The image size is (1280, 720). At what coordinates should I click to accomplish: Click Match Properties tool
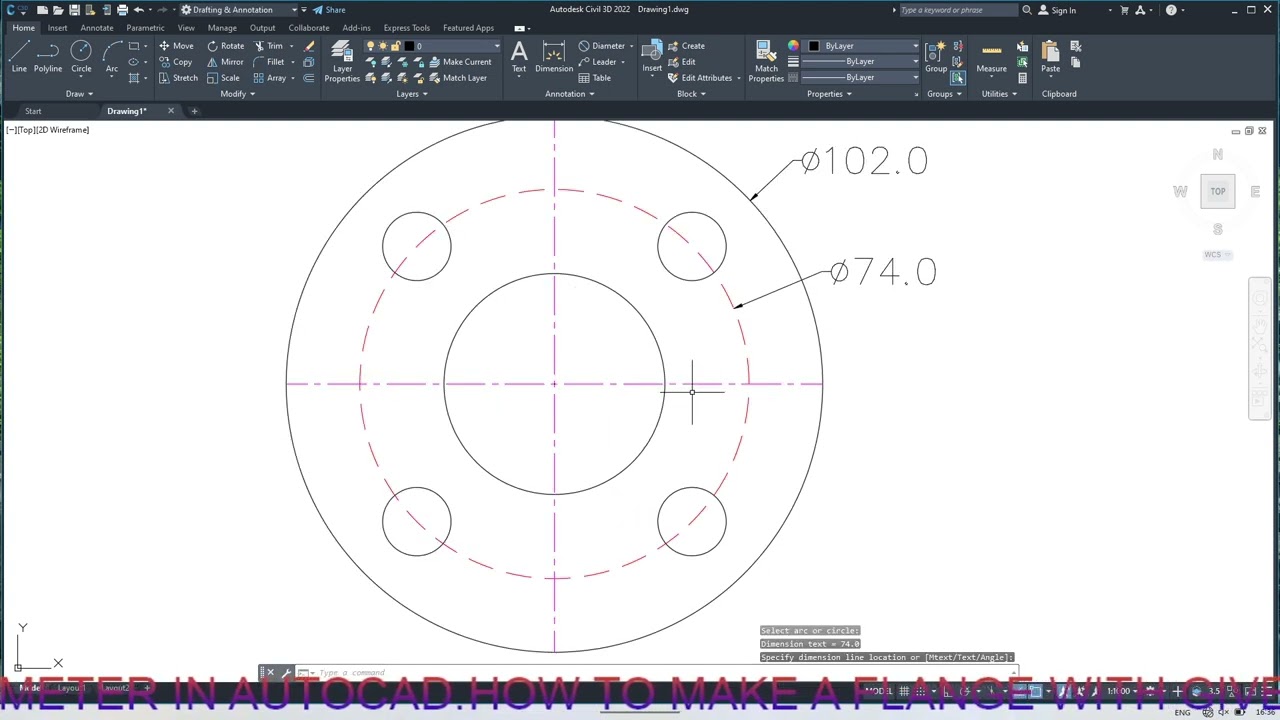coord(766,62)
